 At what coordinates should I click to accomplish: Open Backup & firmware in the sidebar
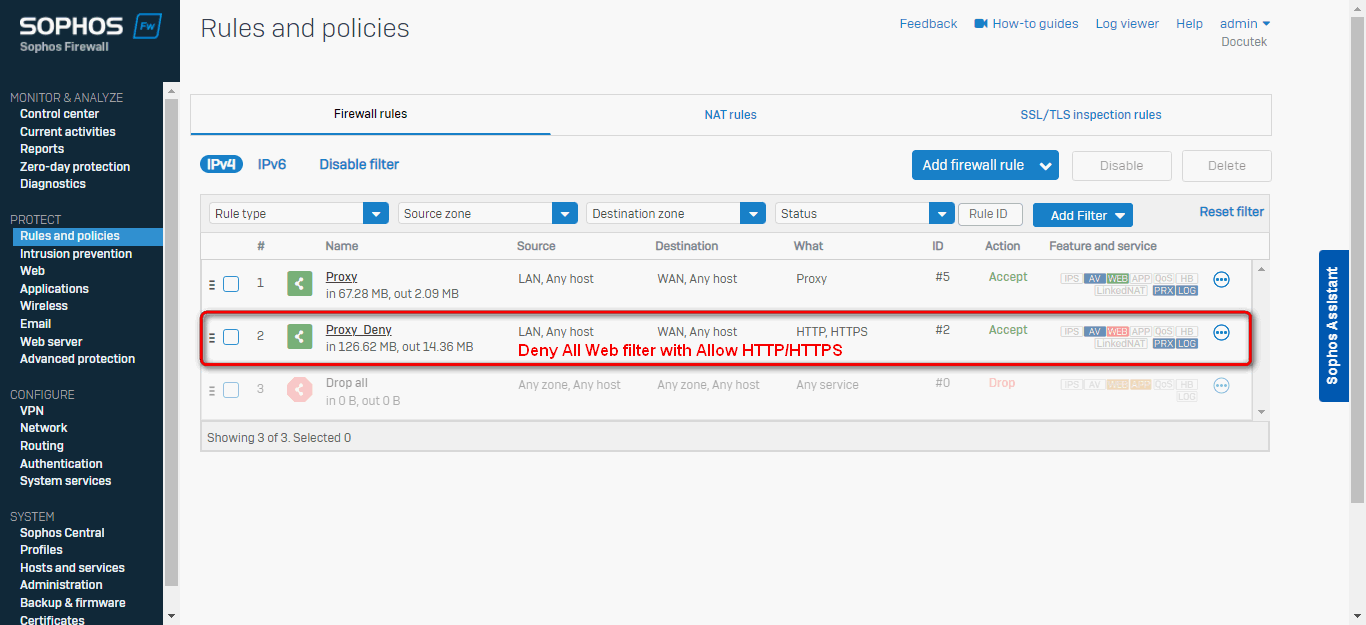pyautogui.click(x=73, y=603)
